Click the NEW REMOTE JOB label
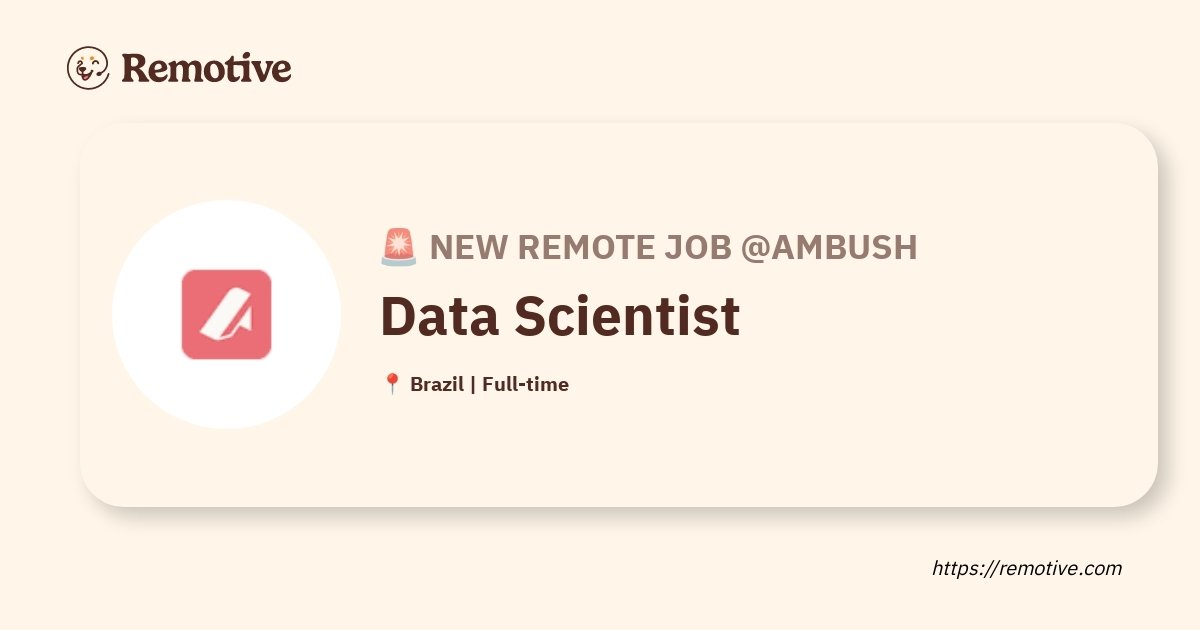Image resolution: width=1200 pixels, height=630 pixels. pos(580,247)
